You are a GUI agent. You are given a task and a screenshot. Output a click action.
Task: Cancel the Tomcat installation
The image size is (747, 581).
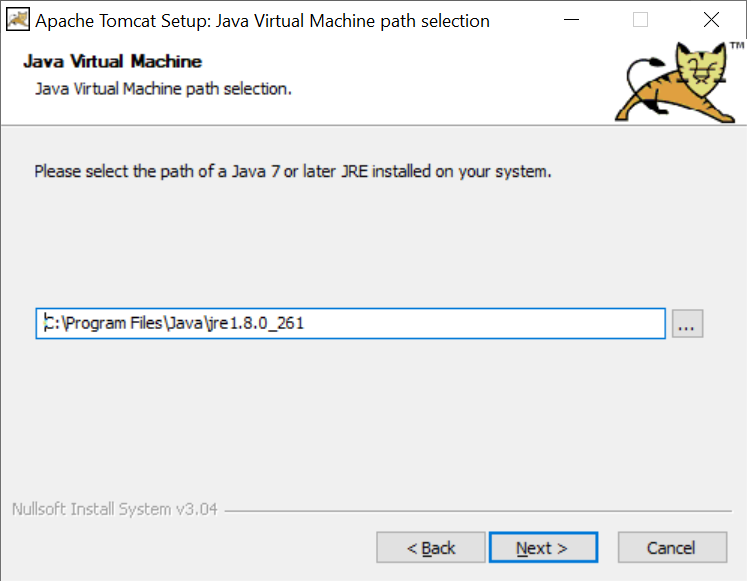click(x=672, y=548)
